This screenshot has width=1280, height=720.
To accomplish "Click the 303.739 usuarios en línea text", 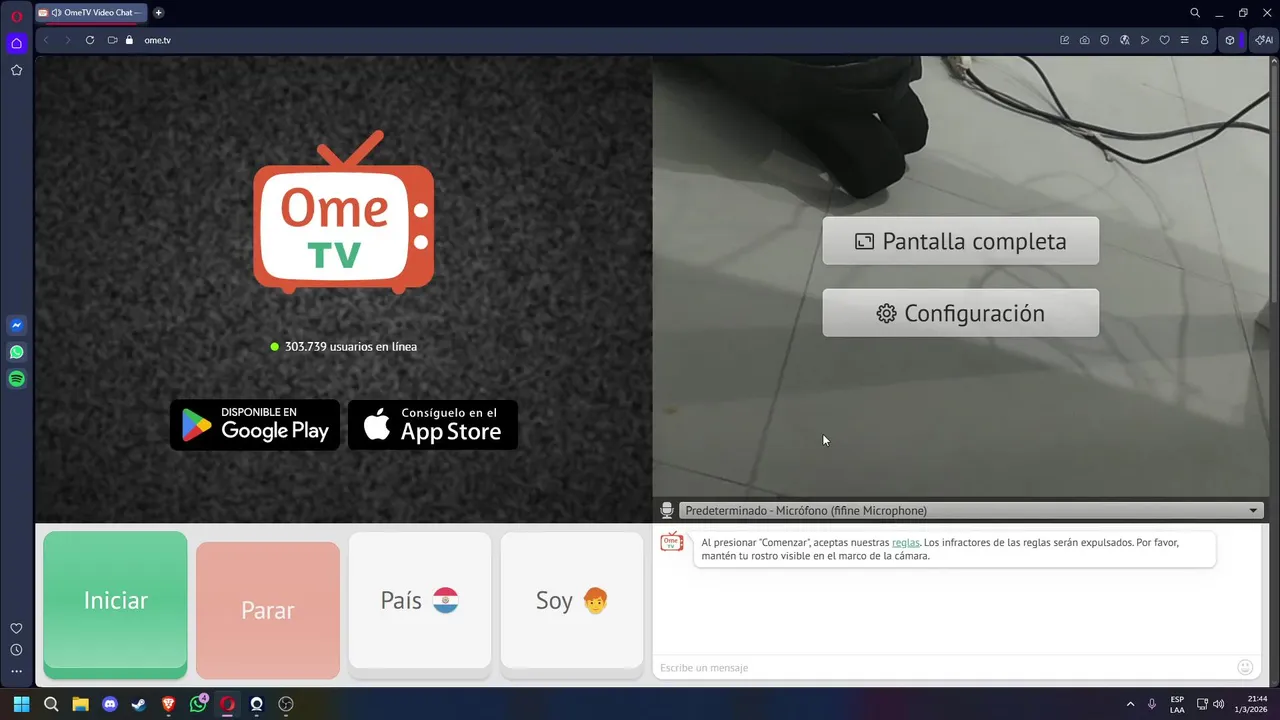I will pos(351,347).
